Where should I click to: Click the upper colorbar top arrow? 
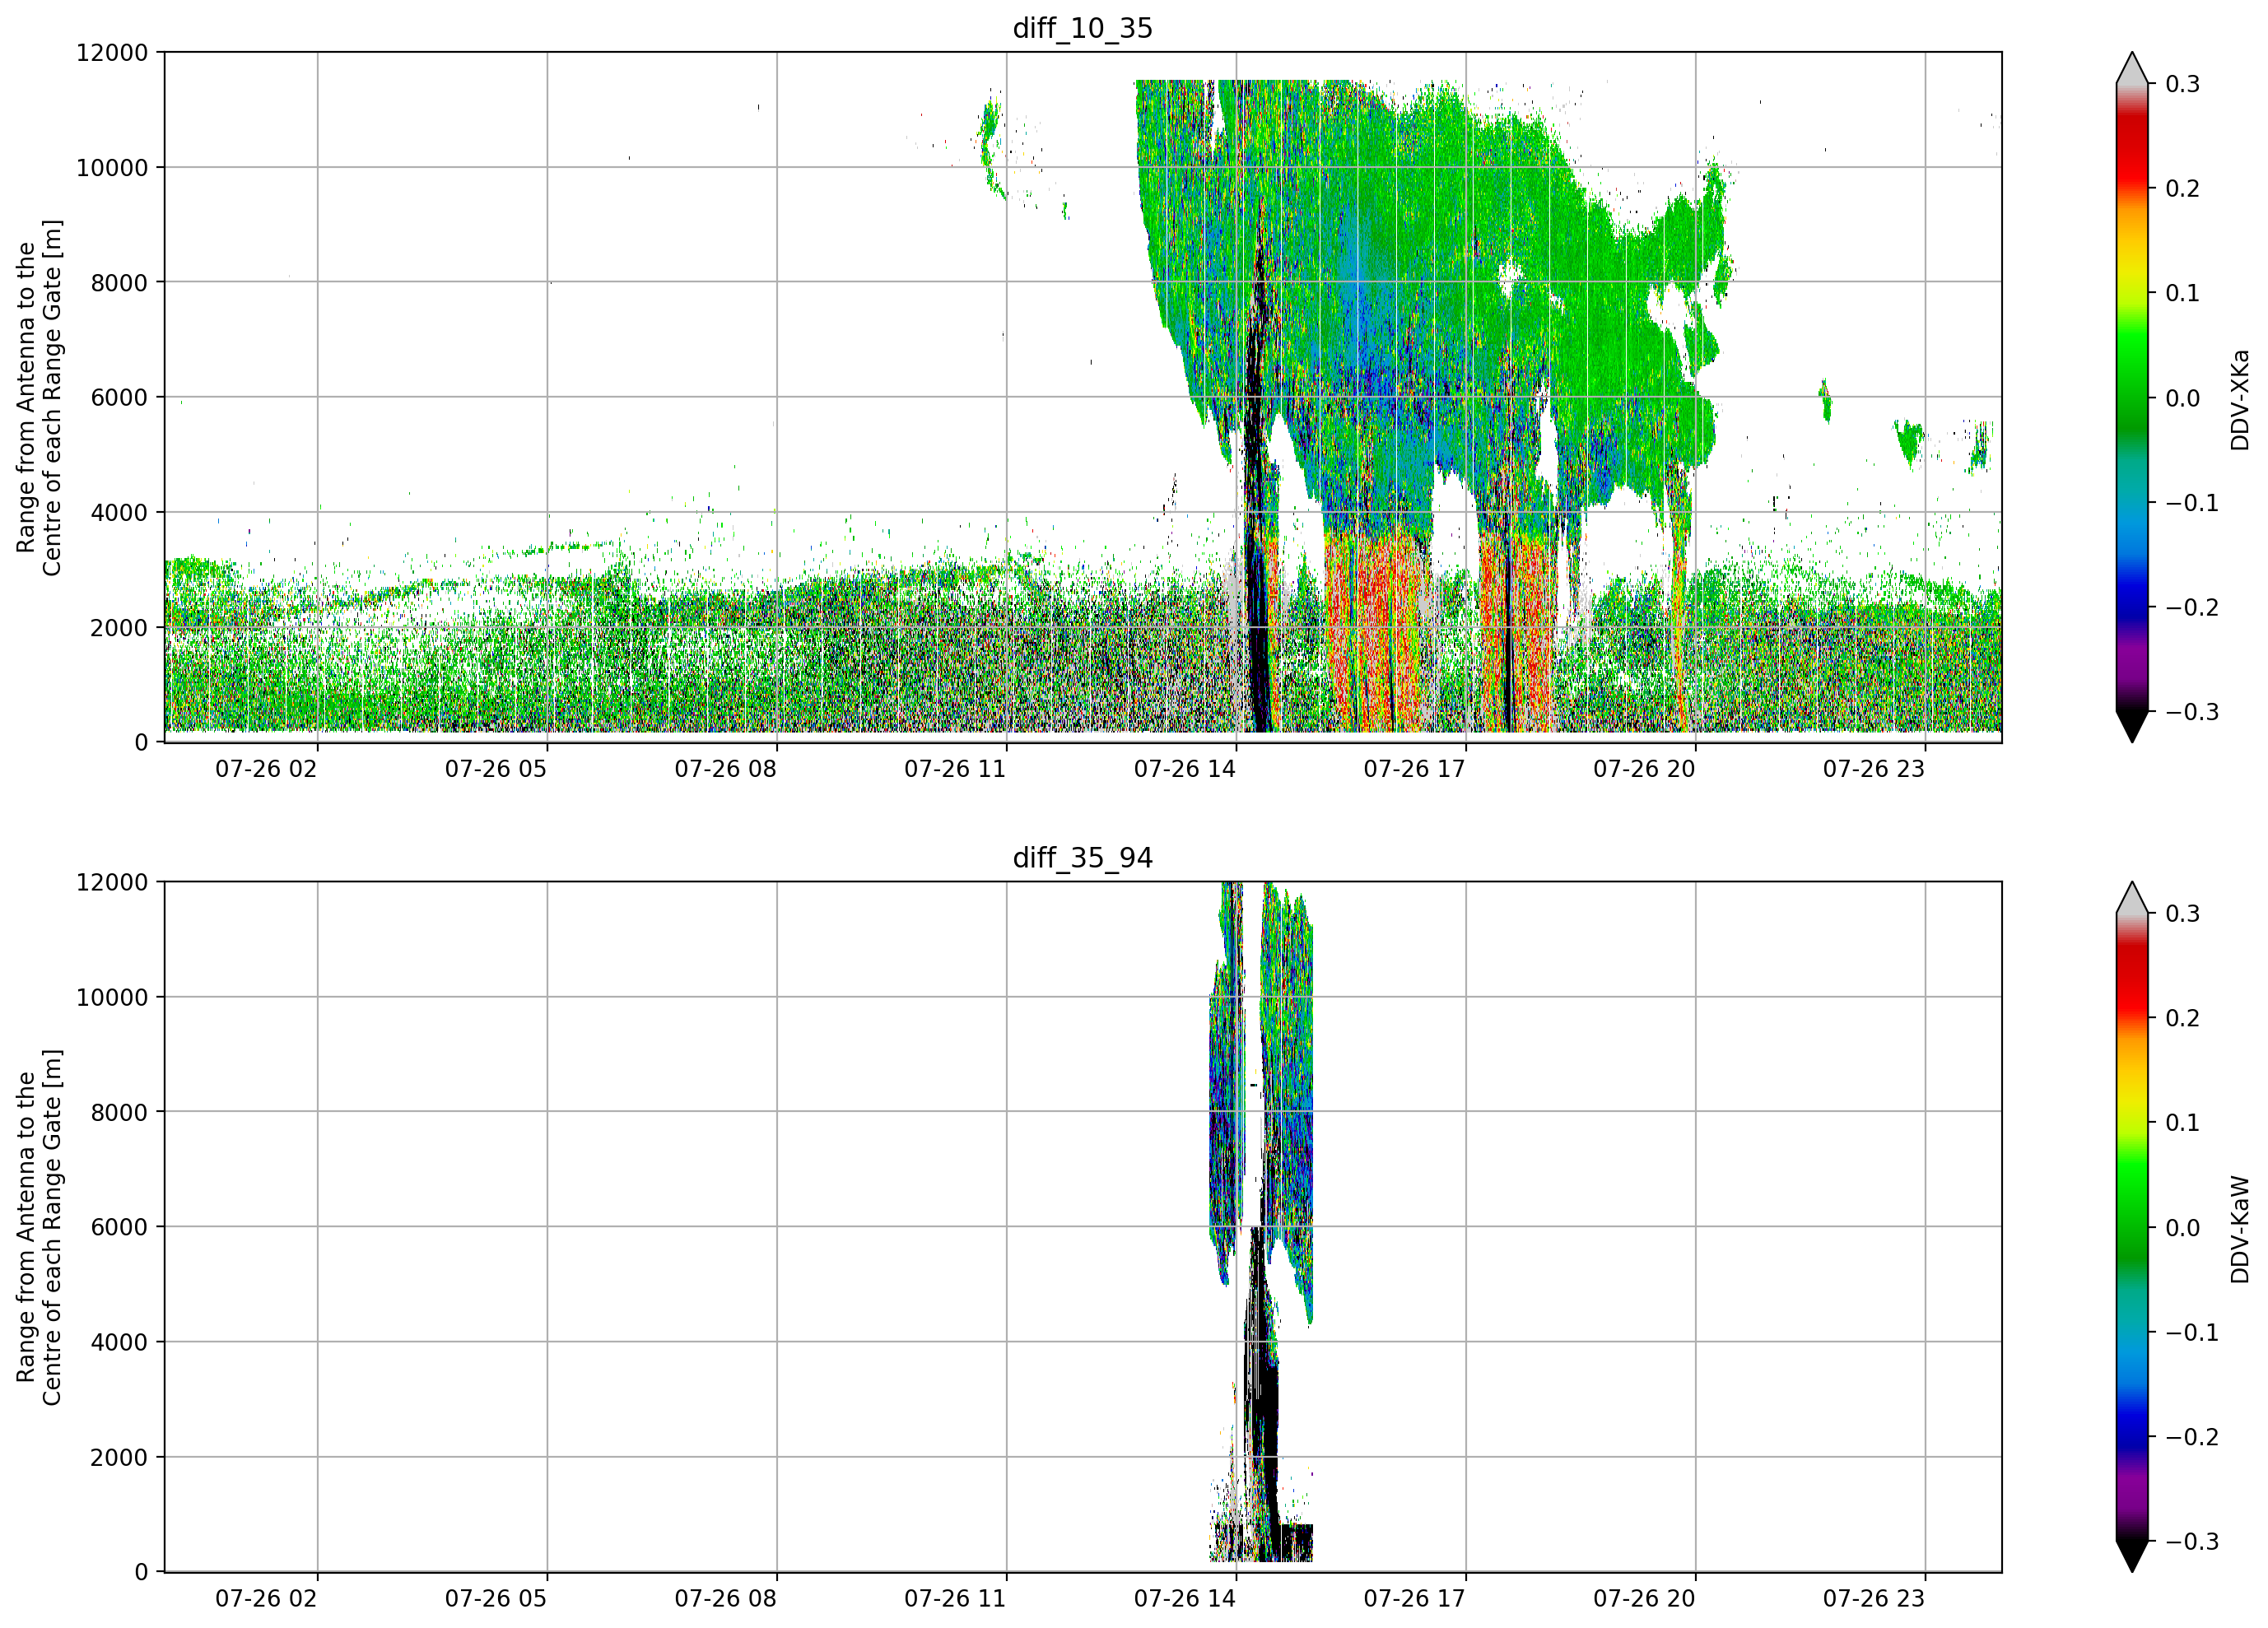pos(2132,68)
